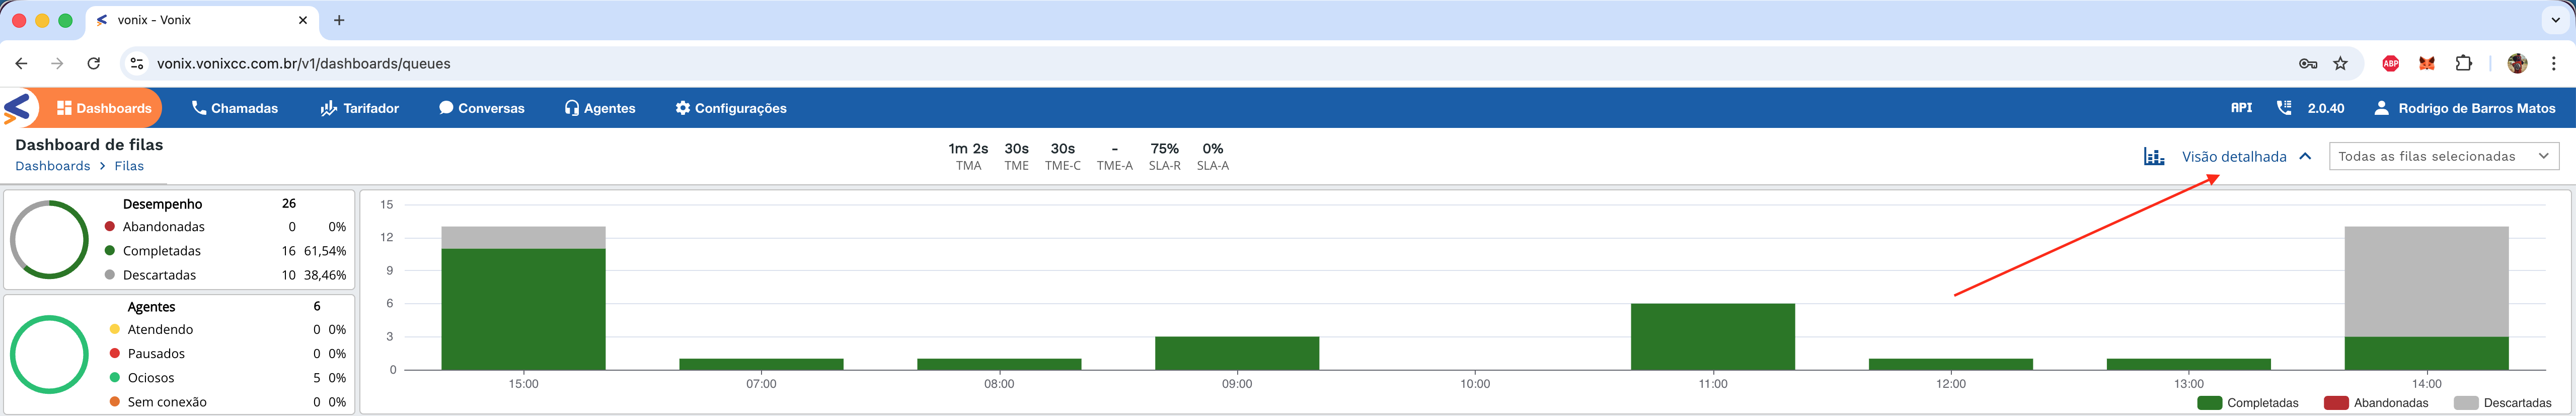Open the Chrome three-dot menu
Screen dimensions: 2576x416
click(x=2554, y=63)
